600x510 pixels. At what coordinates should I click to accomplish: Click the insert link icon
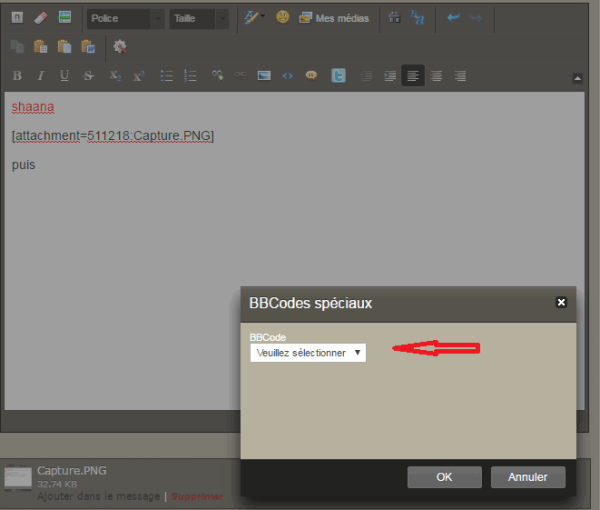pos(217,75)
